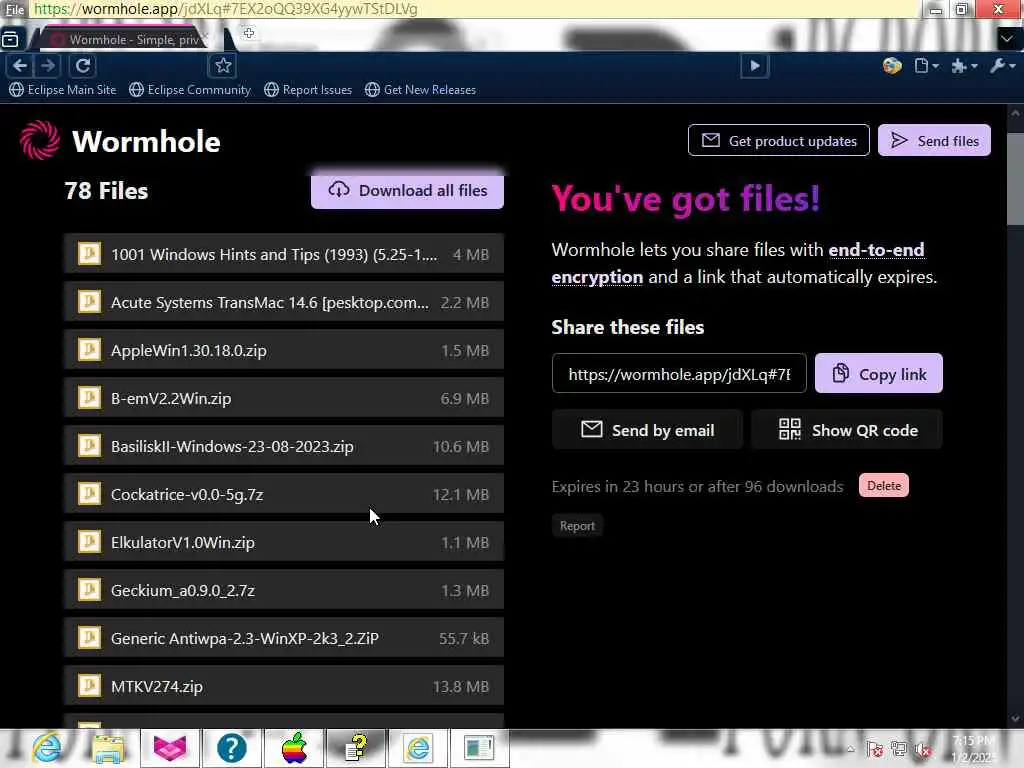Image resolution: width=1024 pixels, height=768 pixels.
Task: Click the Report button
Action: [577, 526]
